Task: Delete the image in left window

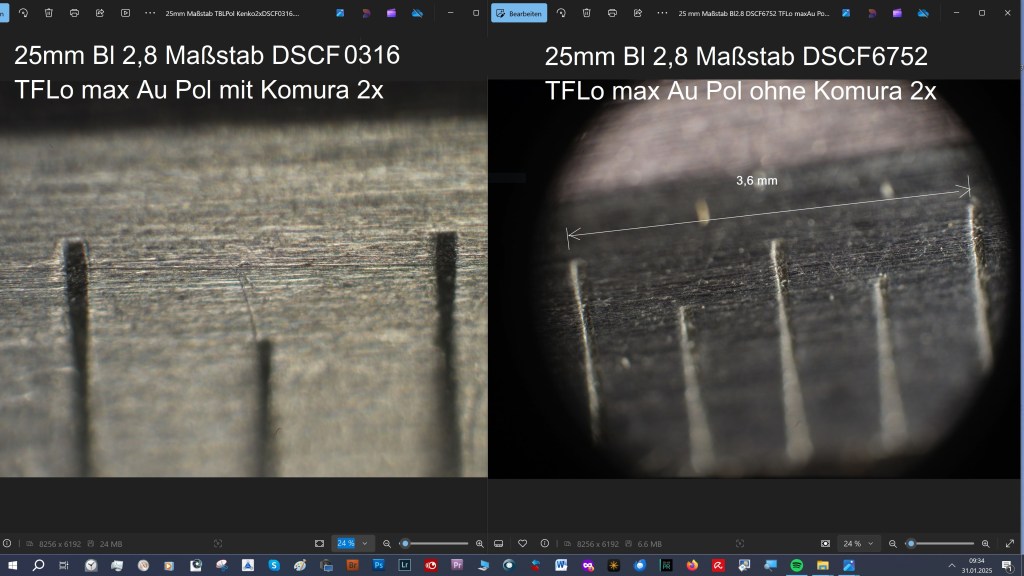Action: click(x=48, y=13)
